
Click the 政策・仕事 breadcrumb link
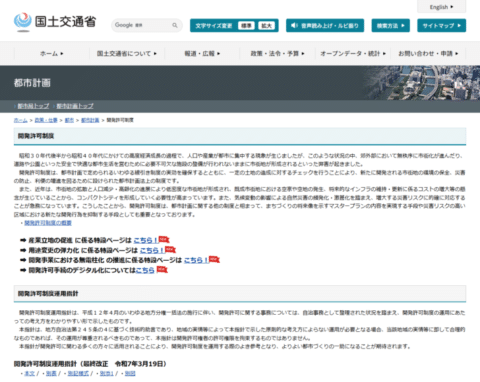pyautogui.click(x=46, y=120)
